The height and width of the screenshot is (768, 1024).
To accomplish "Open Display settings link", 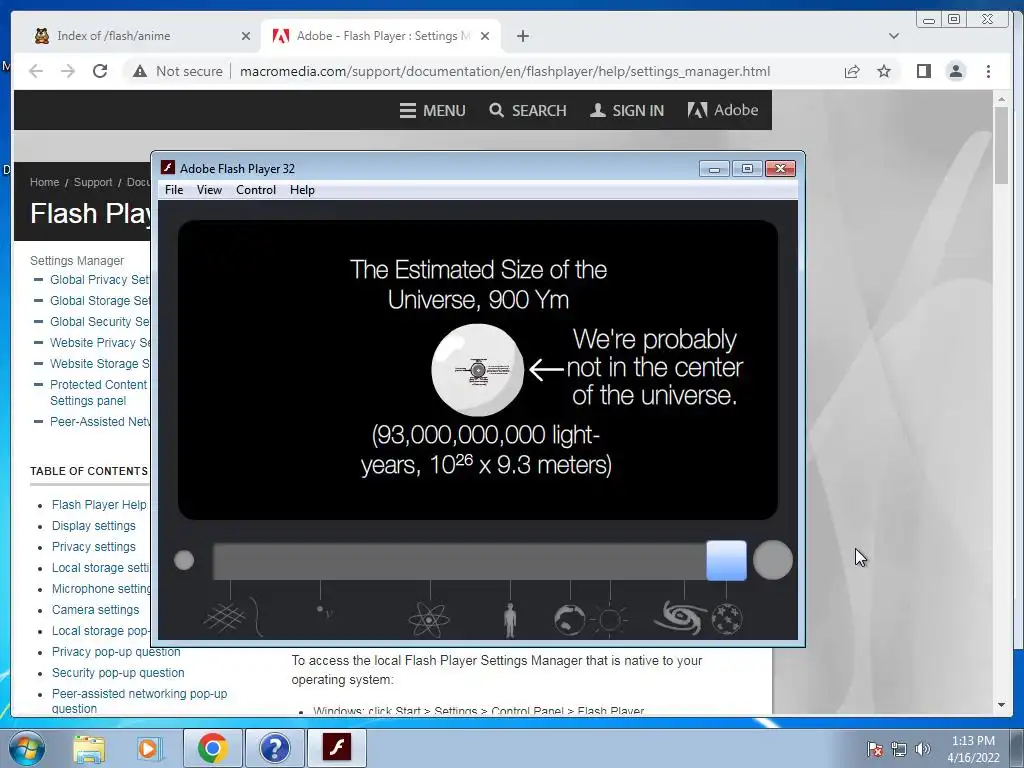I will pos(94,526).
